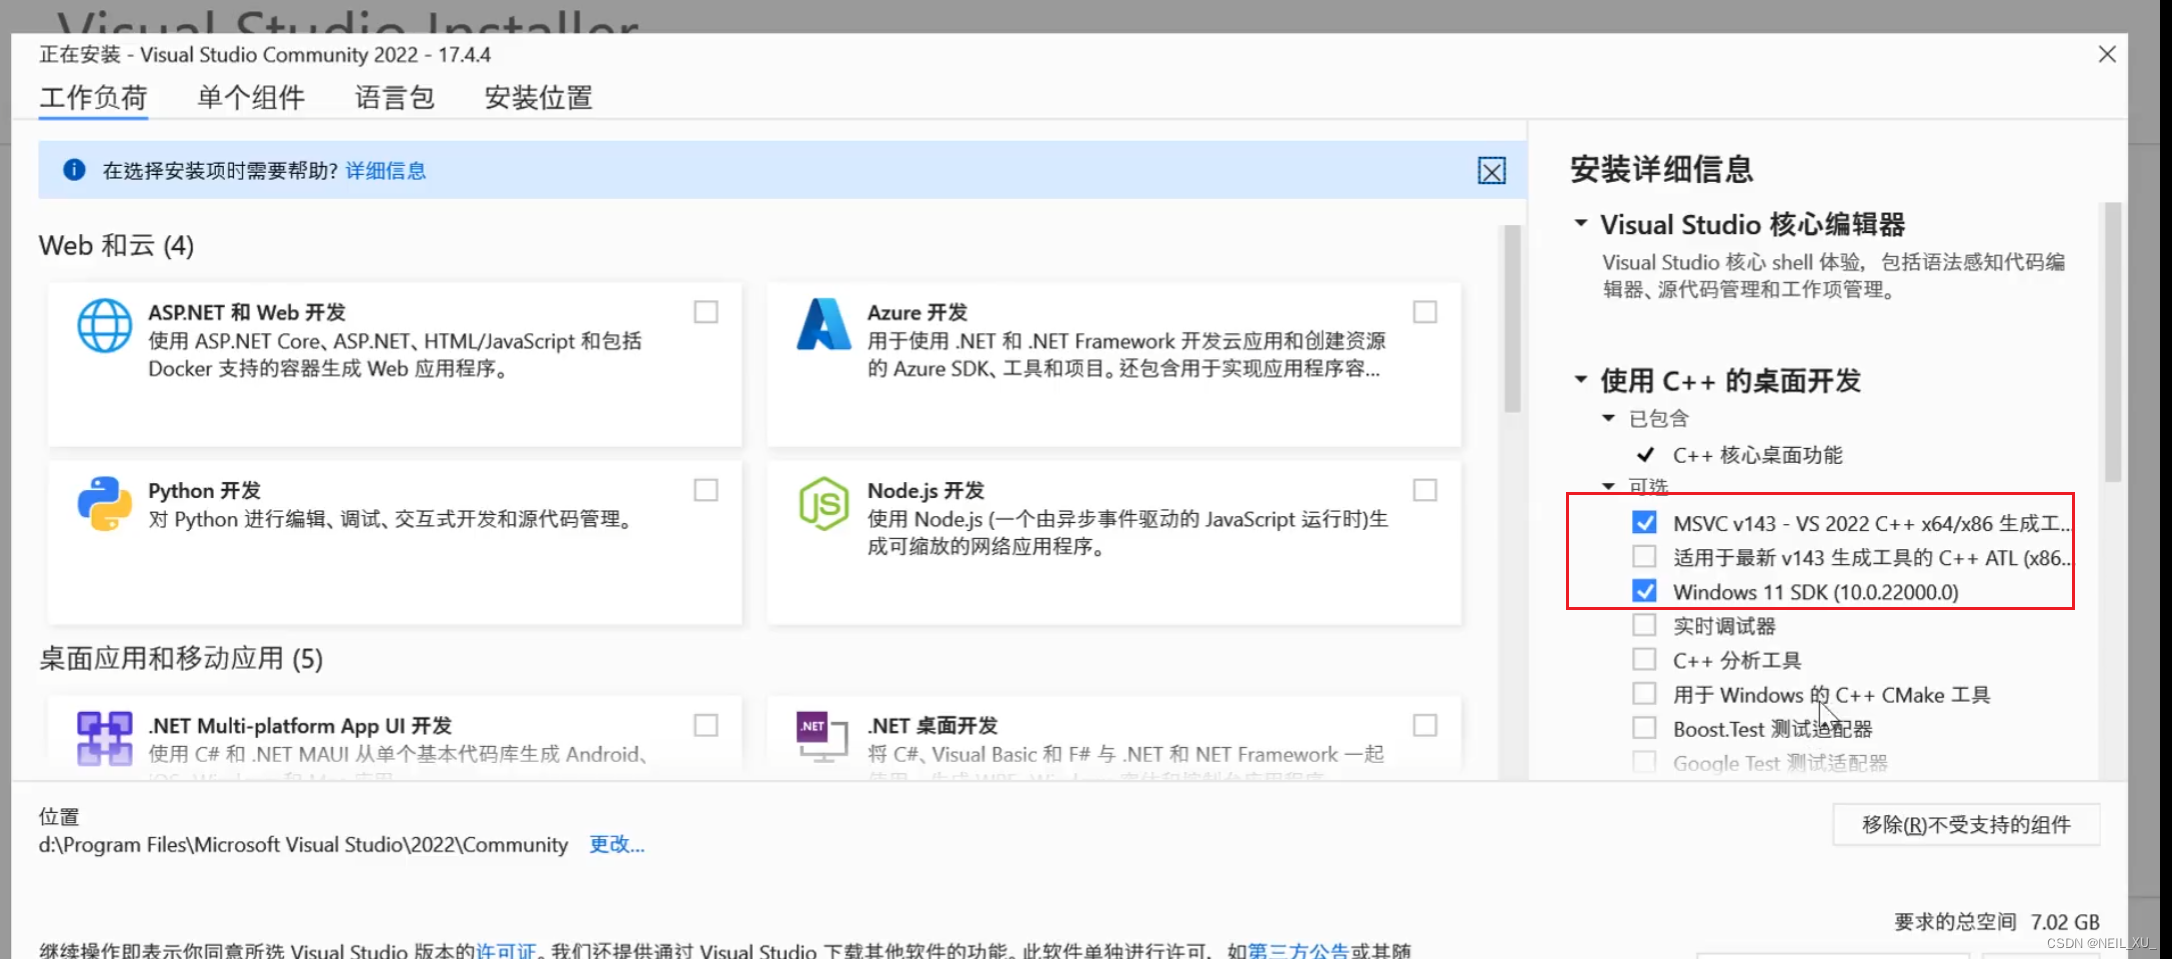Click the installation details panel scrollbar
Viewport: 2172px width, 959px height.
[x=2113, y=342]
